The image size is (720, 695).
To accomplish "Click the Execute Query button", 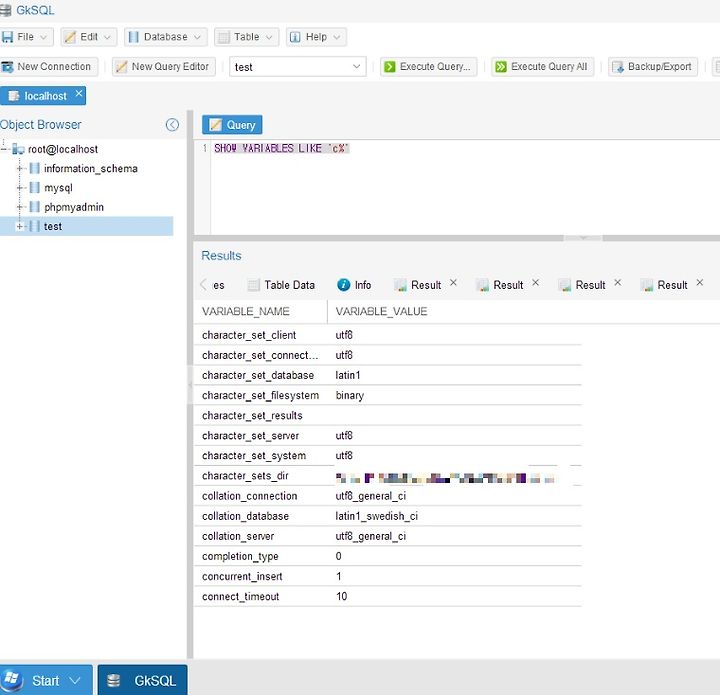I will point(428,67).
